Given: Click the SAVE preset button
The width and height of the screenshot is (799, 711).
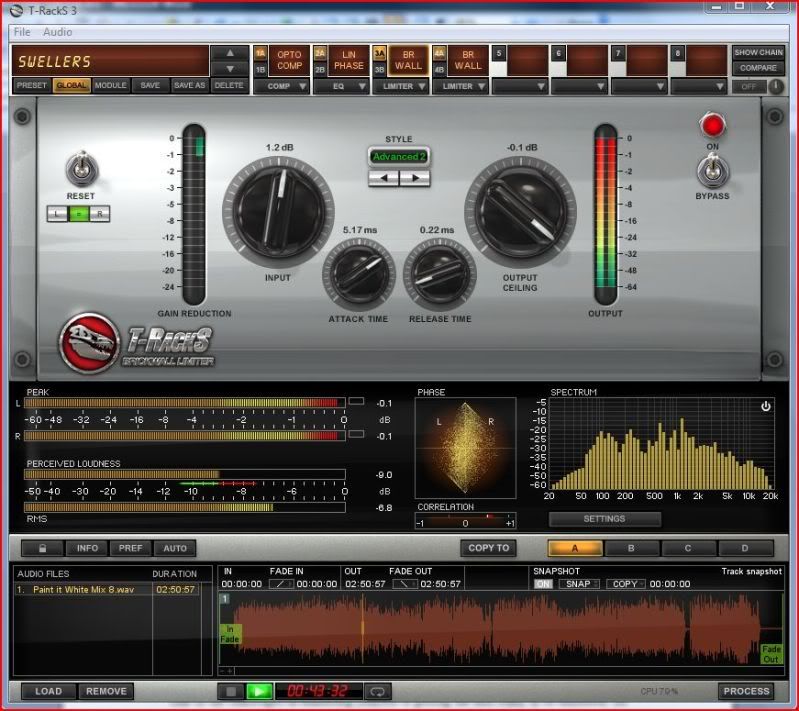Looking at the screenshot, I should [150, 85].
